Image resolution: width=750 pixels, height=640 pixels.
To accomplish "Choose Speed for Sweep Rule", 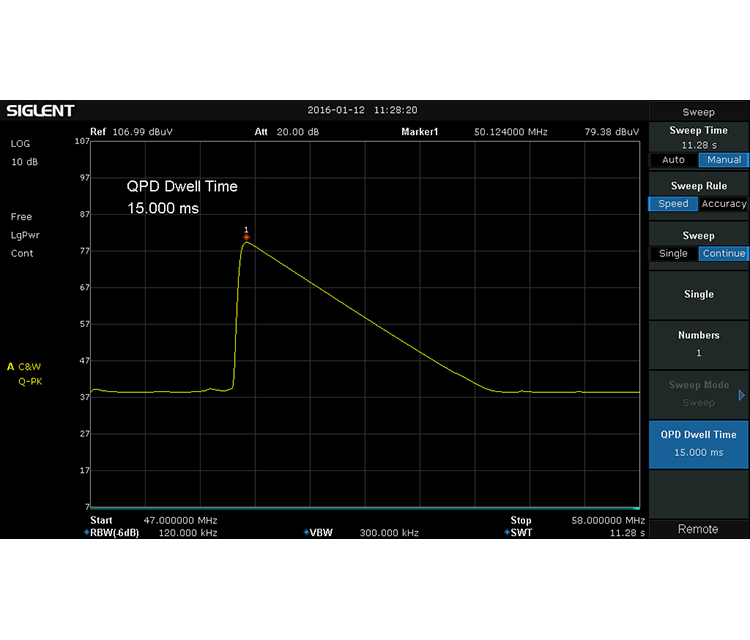I will tap(673, 204).
